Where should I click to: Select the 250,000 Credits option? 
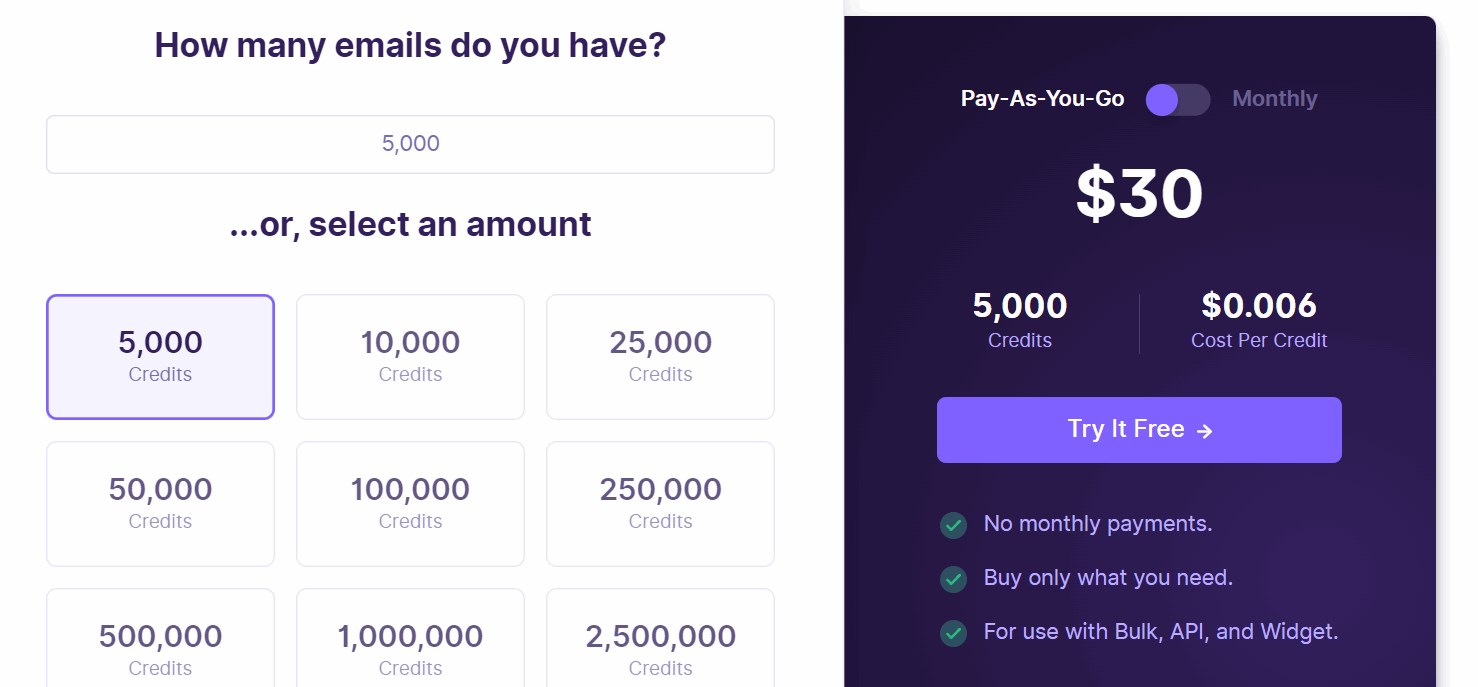[x=660, y=503]
